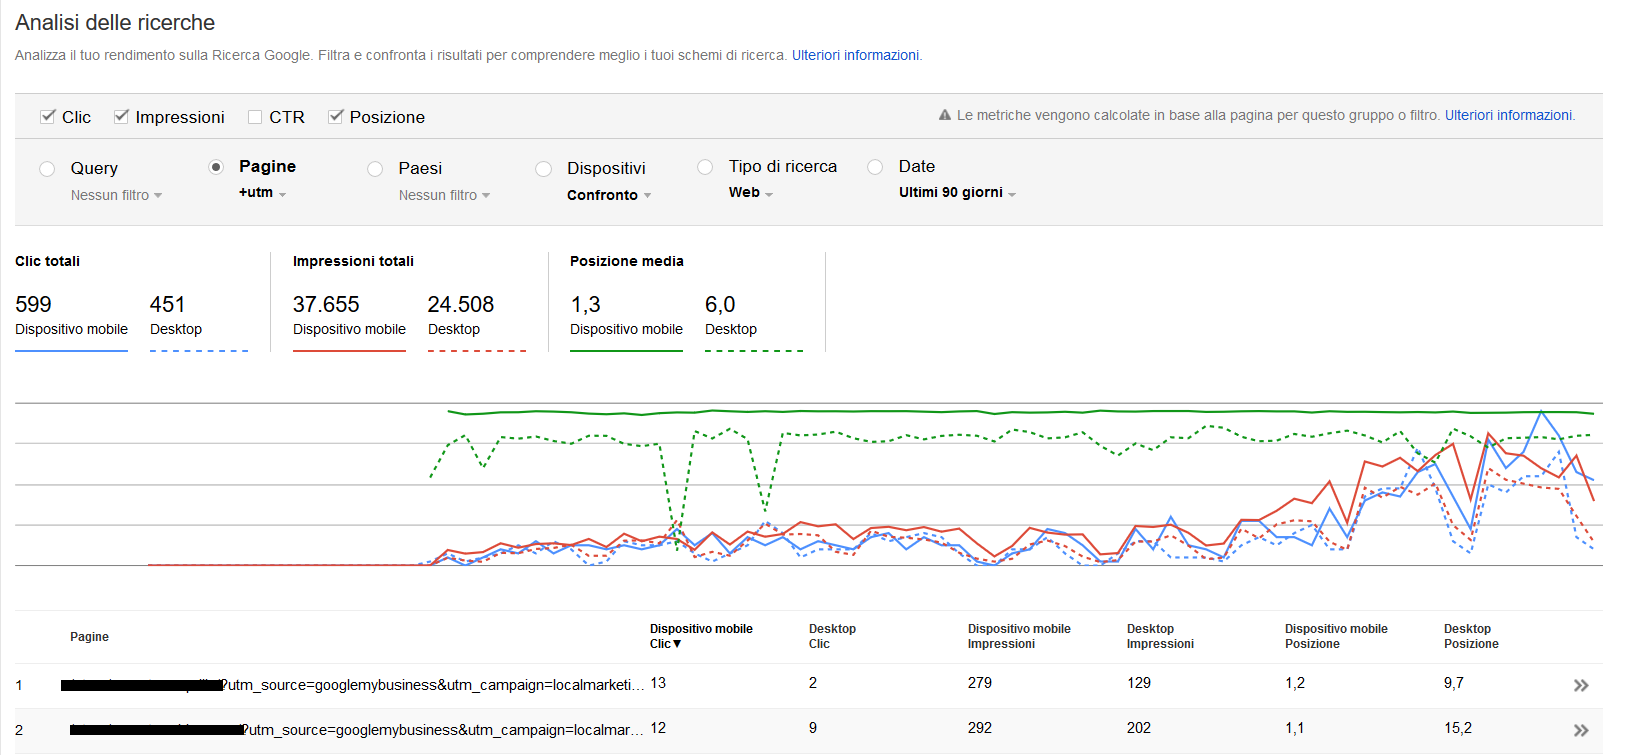Open the Dispositivi 'Confronto' dropdown
The height and width of the screenshot is (755, 1630).
(x=609, y=195)
